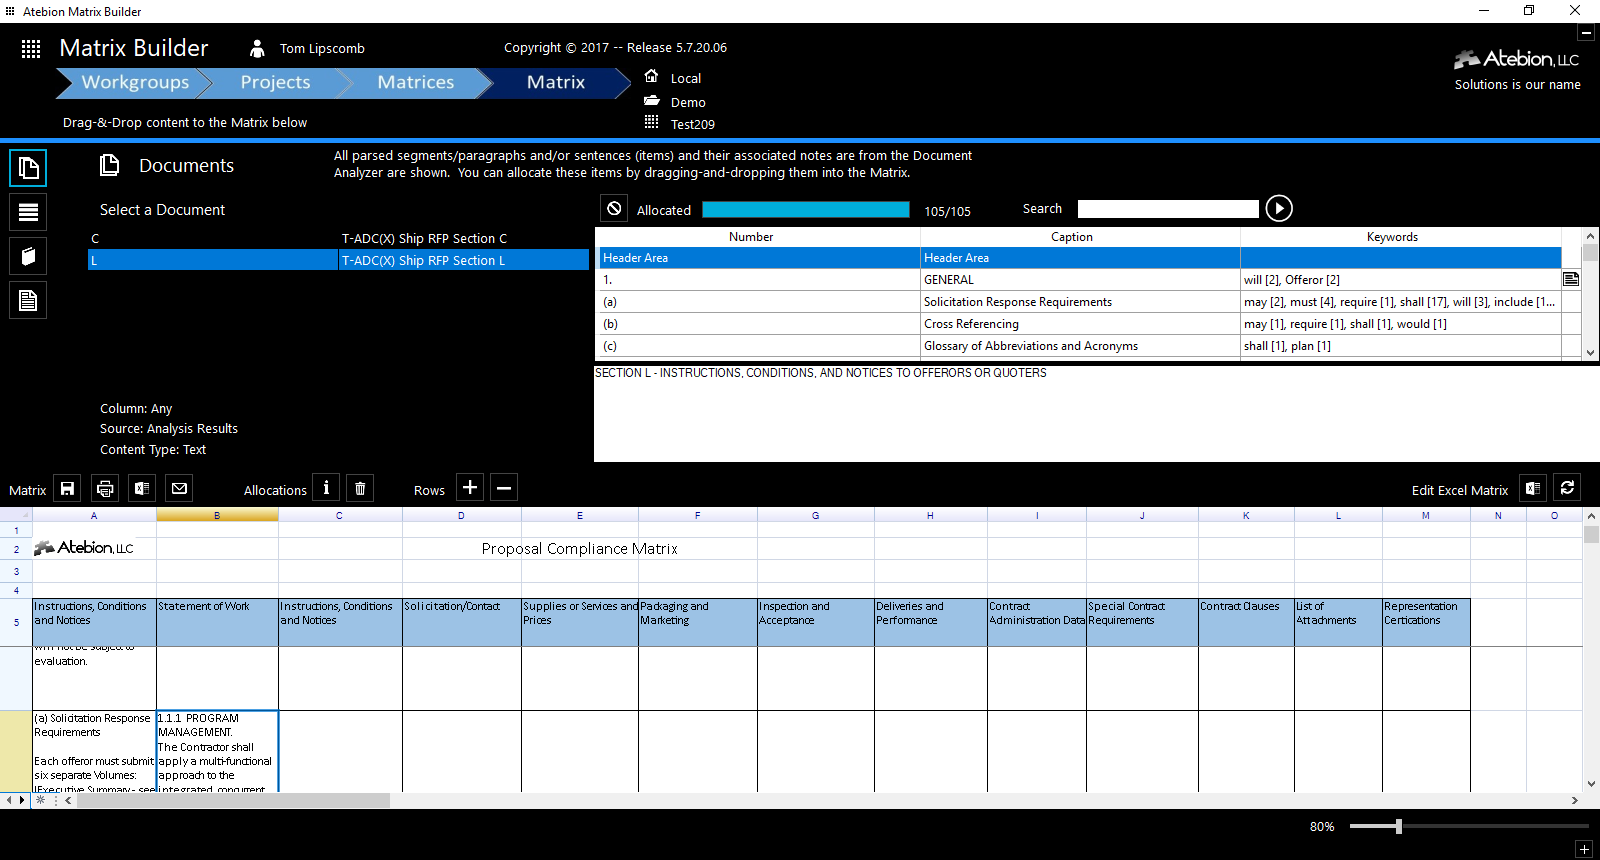Click the Local home icon

651,77
